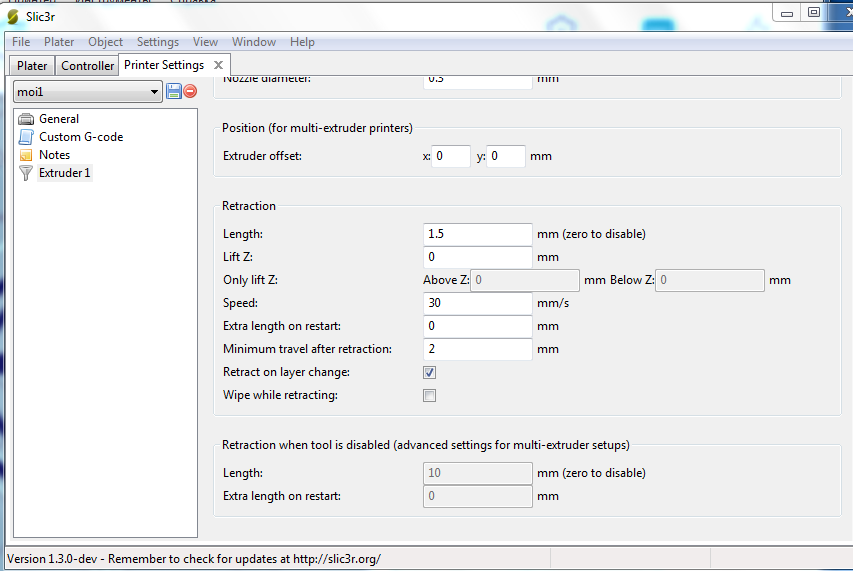Open the File menu
The image size is (853, 571).
pos(21,42)
